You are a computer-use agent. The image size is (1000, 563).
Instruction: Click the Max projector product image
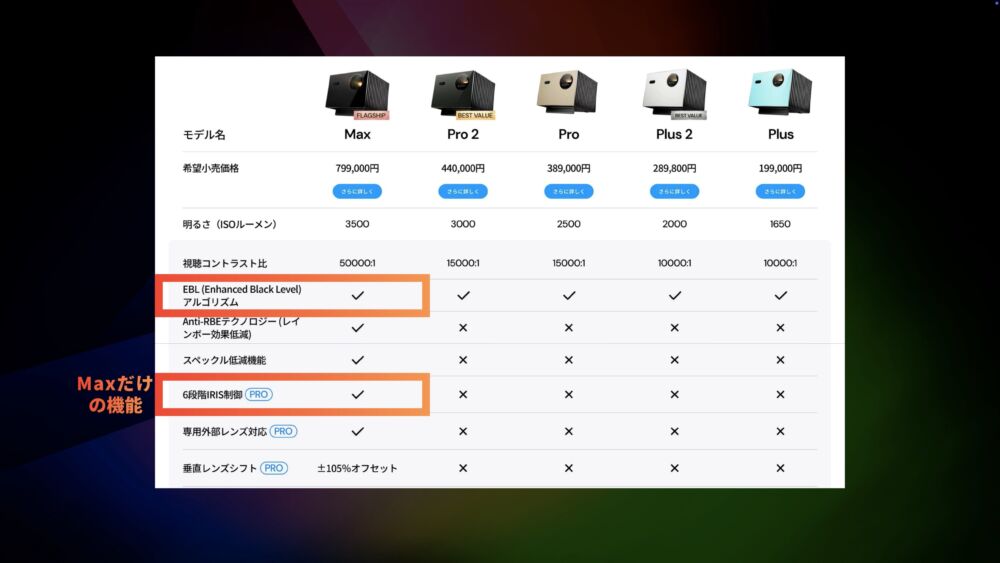(357, 93)
